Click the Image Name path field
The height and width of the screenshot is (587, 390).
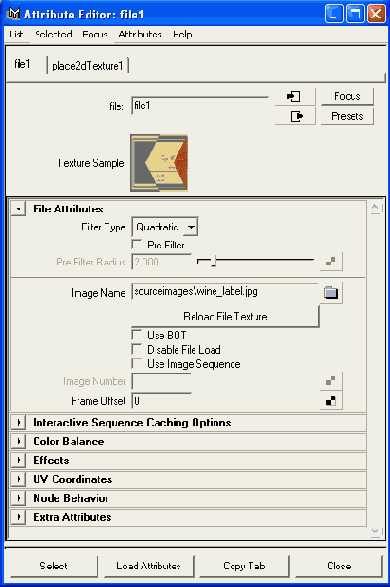coord(225,292)
